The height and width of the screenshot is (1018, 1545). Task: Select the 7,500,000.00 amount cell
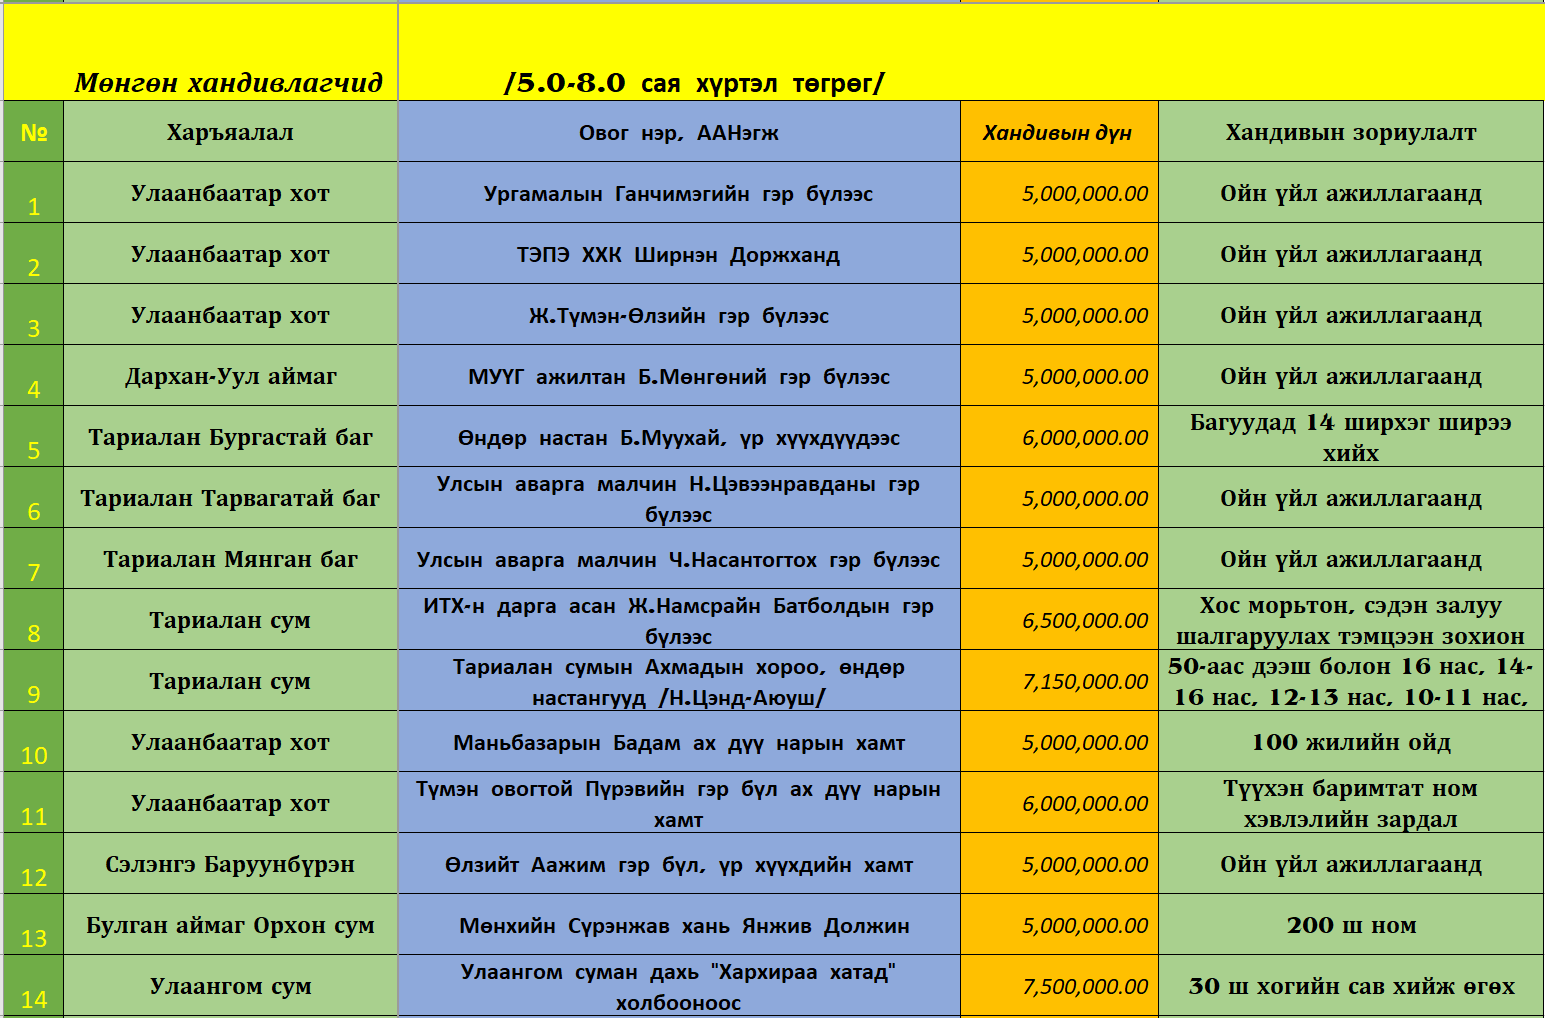tap(1058, 986)
